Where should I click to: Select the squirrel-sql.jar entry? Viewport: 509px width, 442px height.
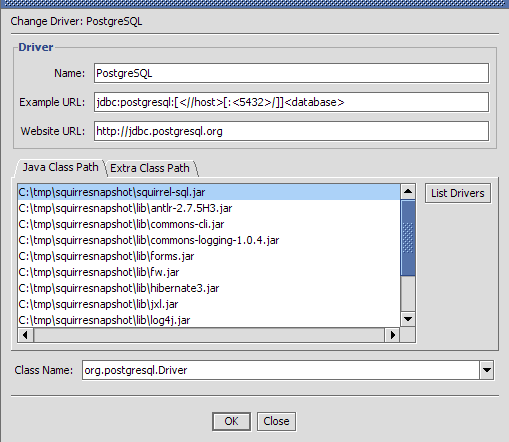point(209,192)
